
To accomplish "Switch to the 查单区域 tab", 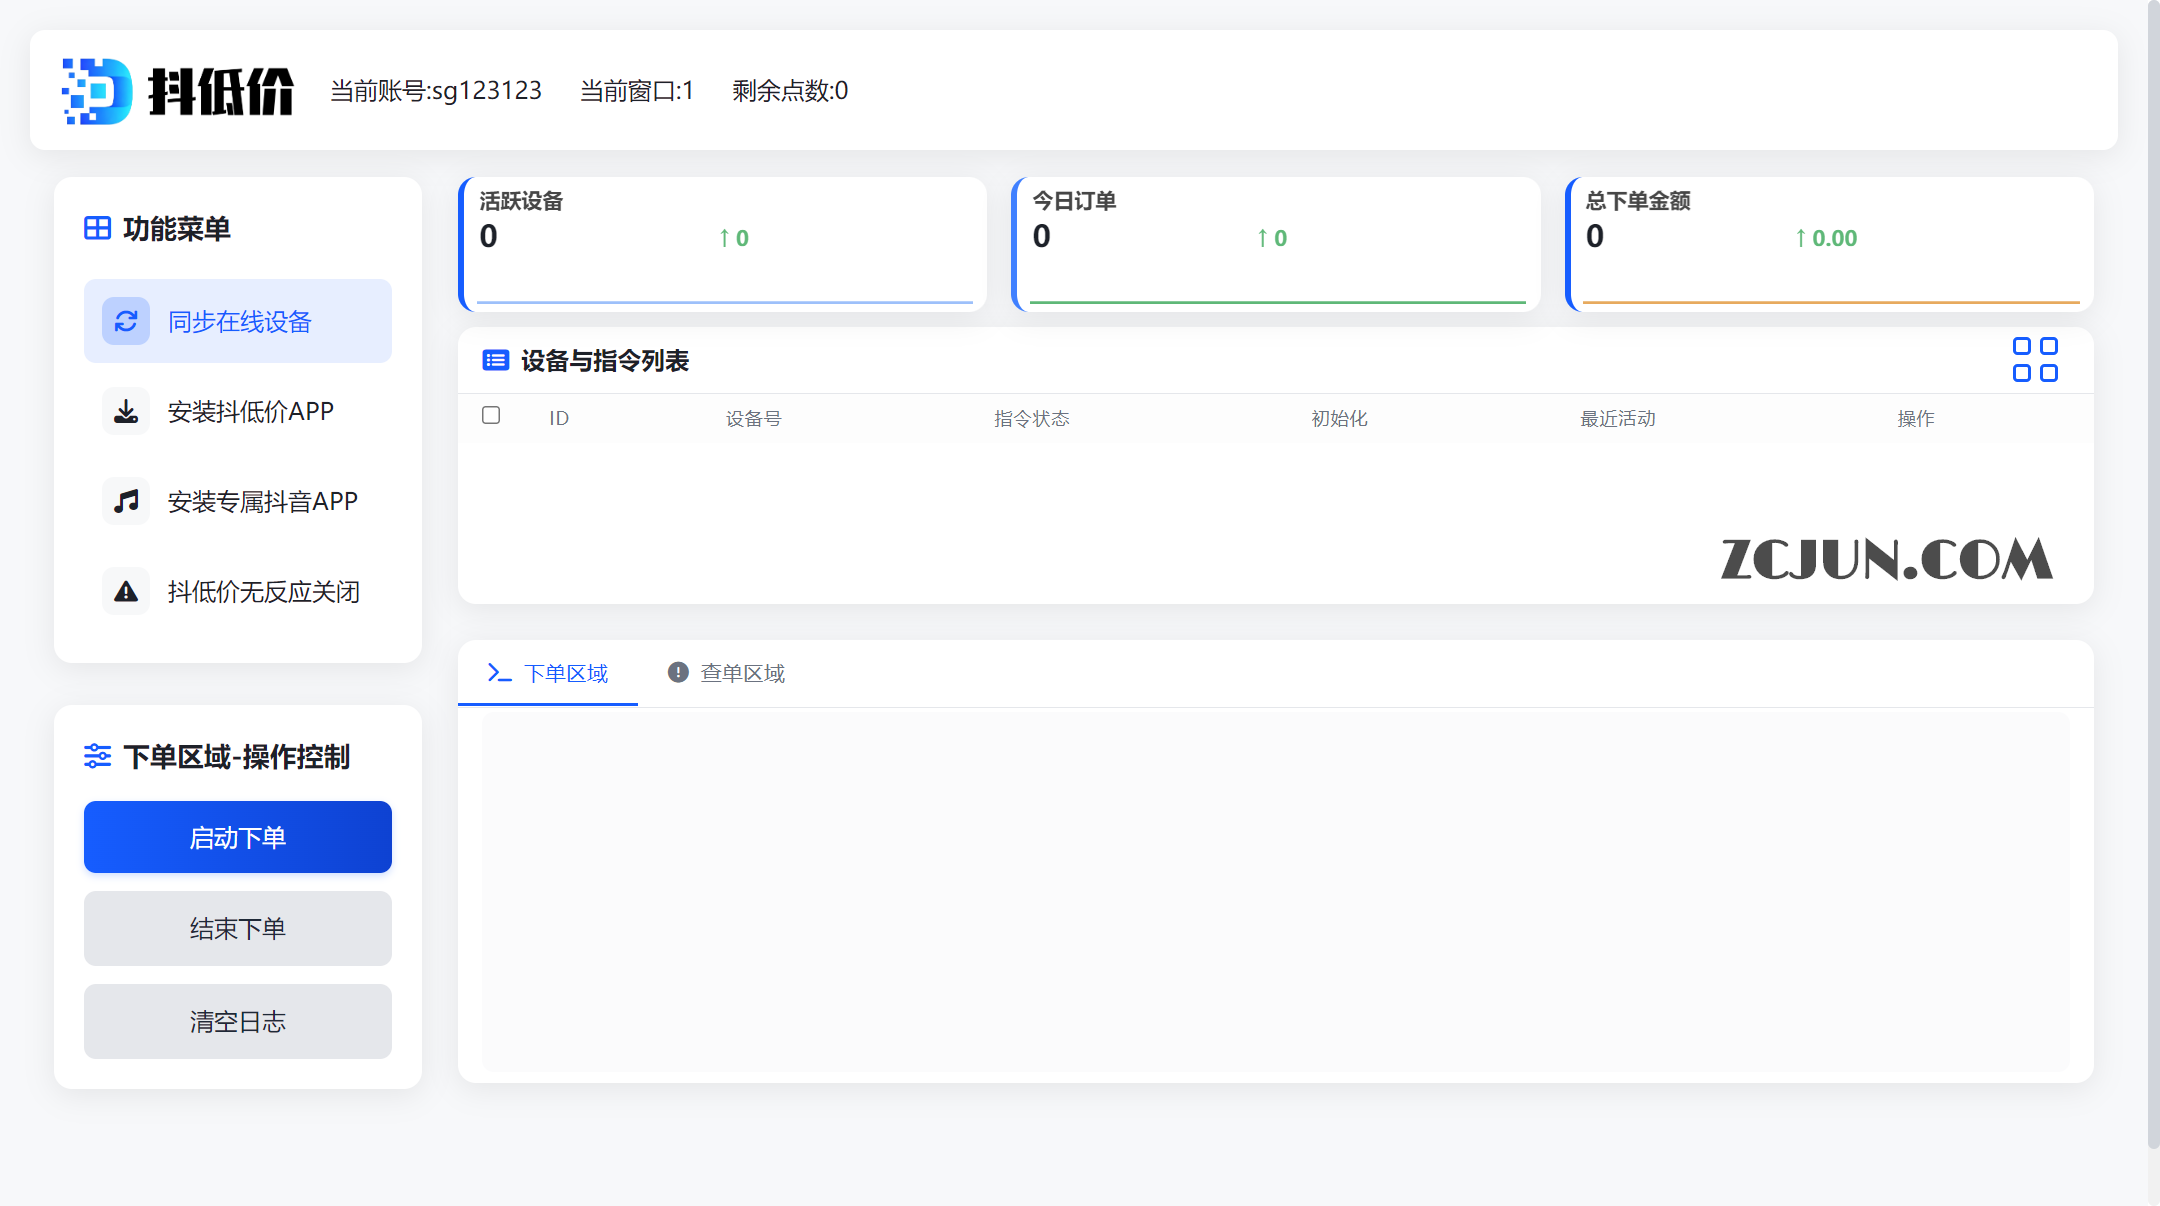I will 742,673.
